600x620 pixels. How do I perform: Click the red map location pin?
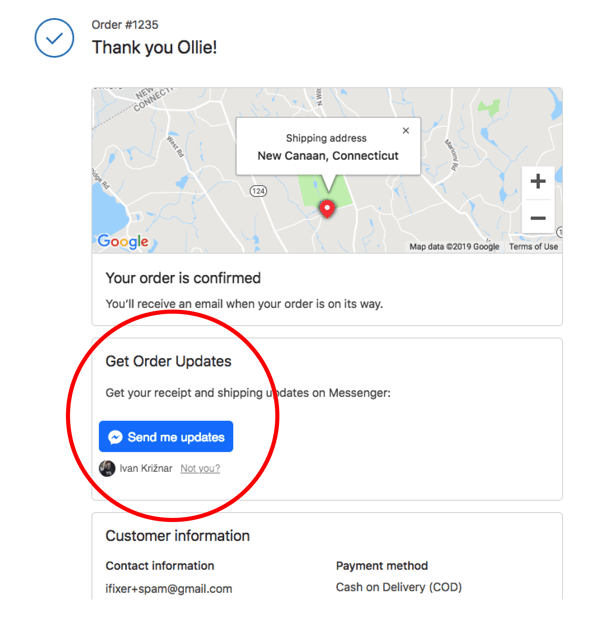pyautogui.click(x=327, y=209)
